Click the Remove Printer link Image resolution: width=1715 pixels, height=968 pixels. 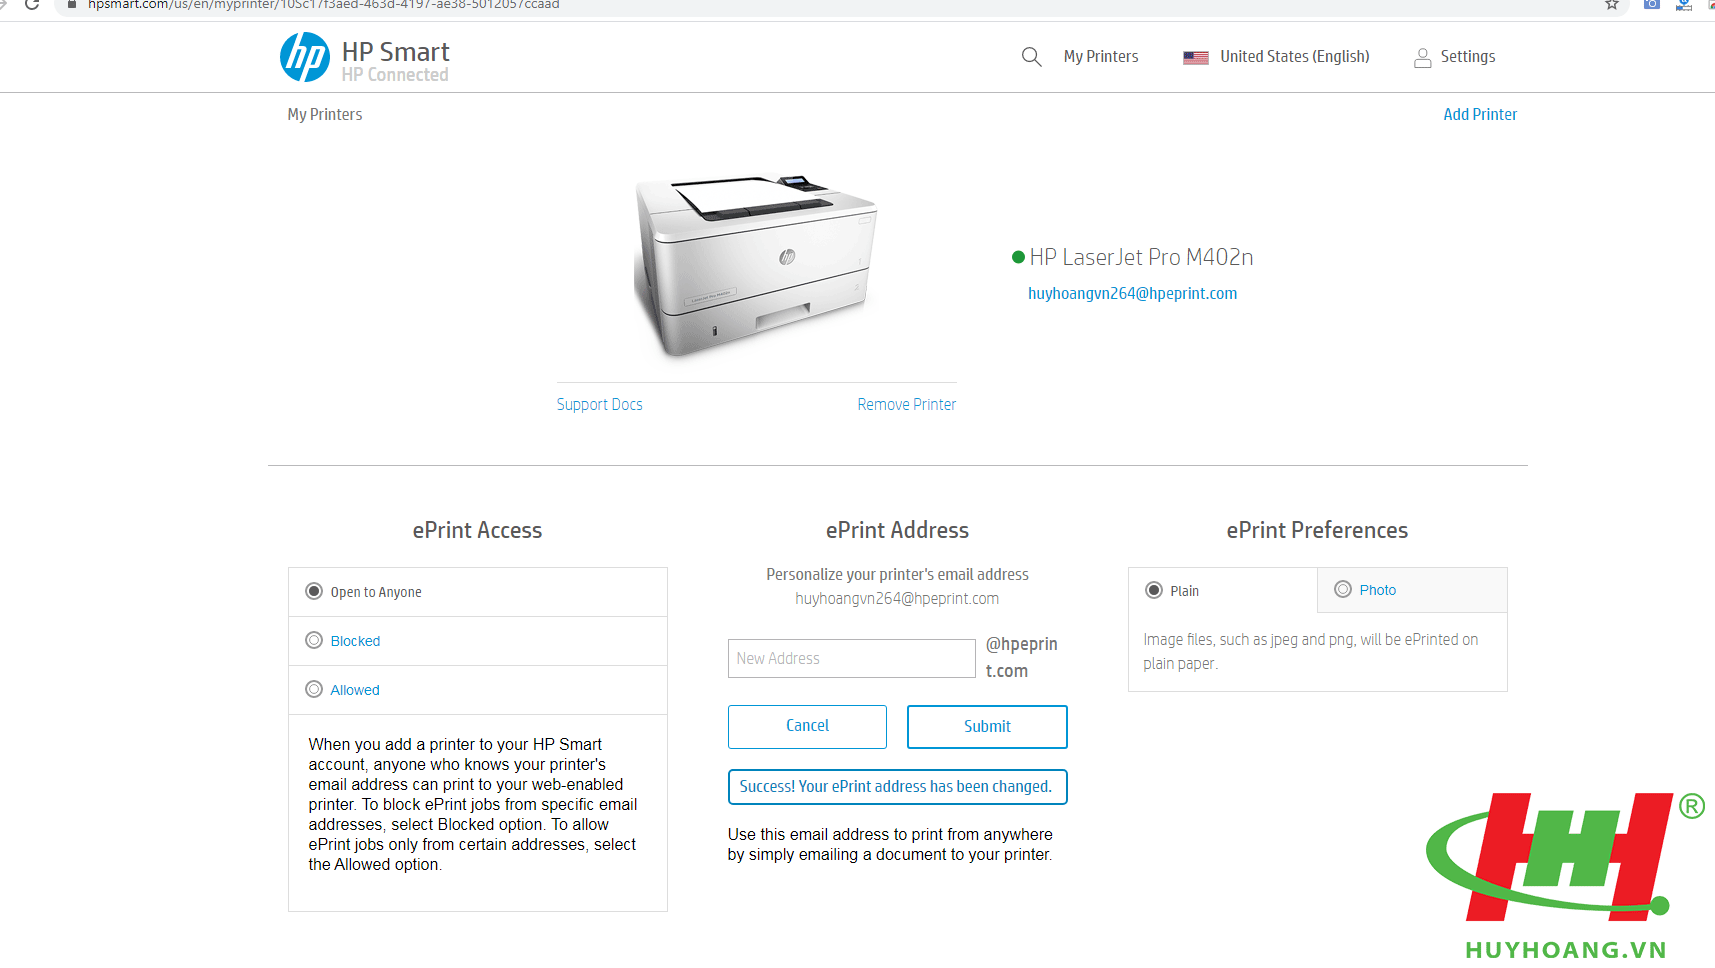(x=906, y=404)
